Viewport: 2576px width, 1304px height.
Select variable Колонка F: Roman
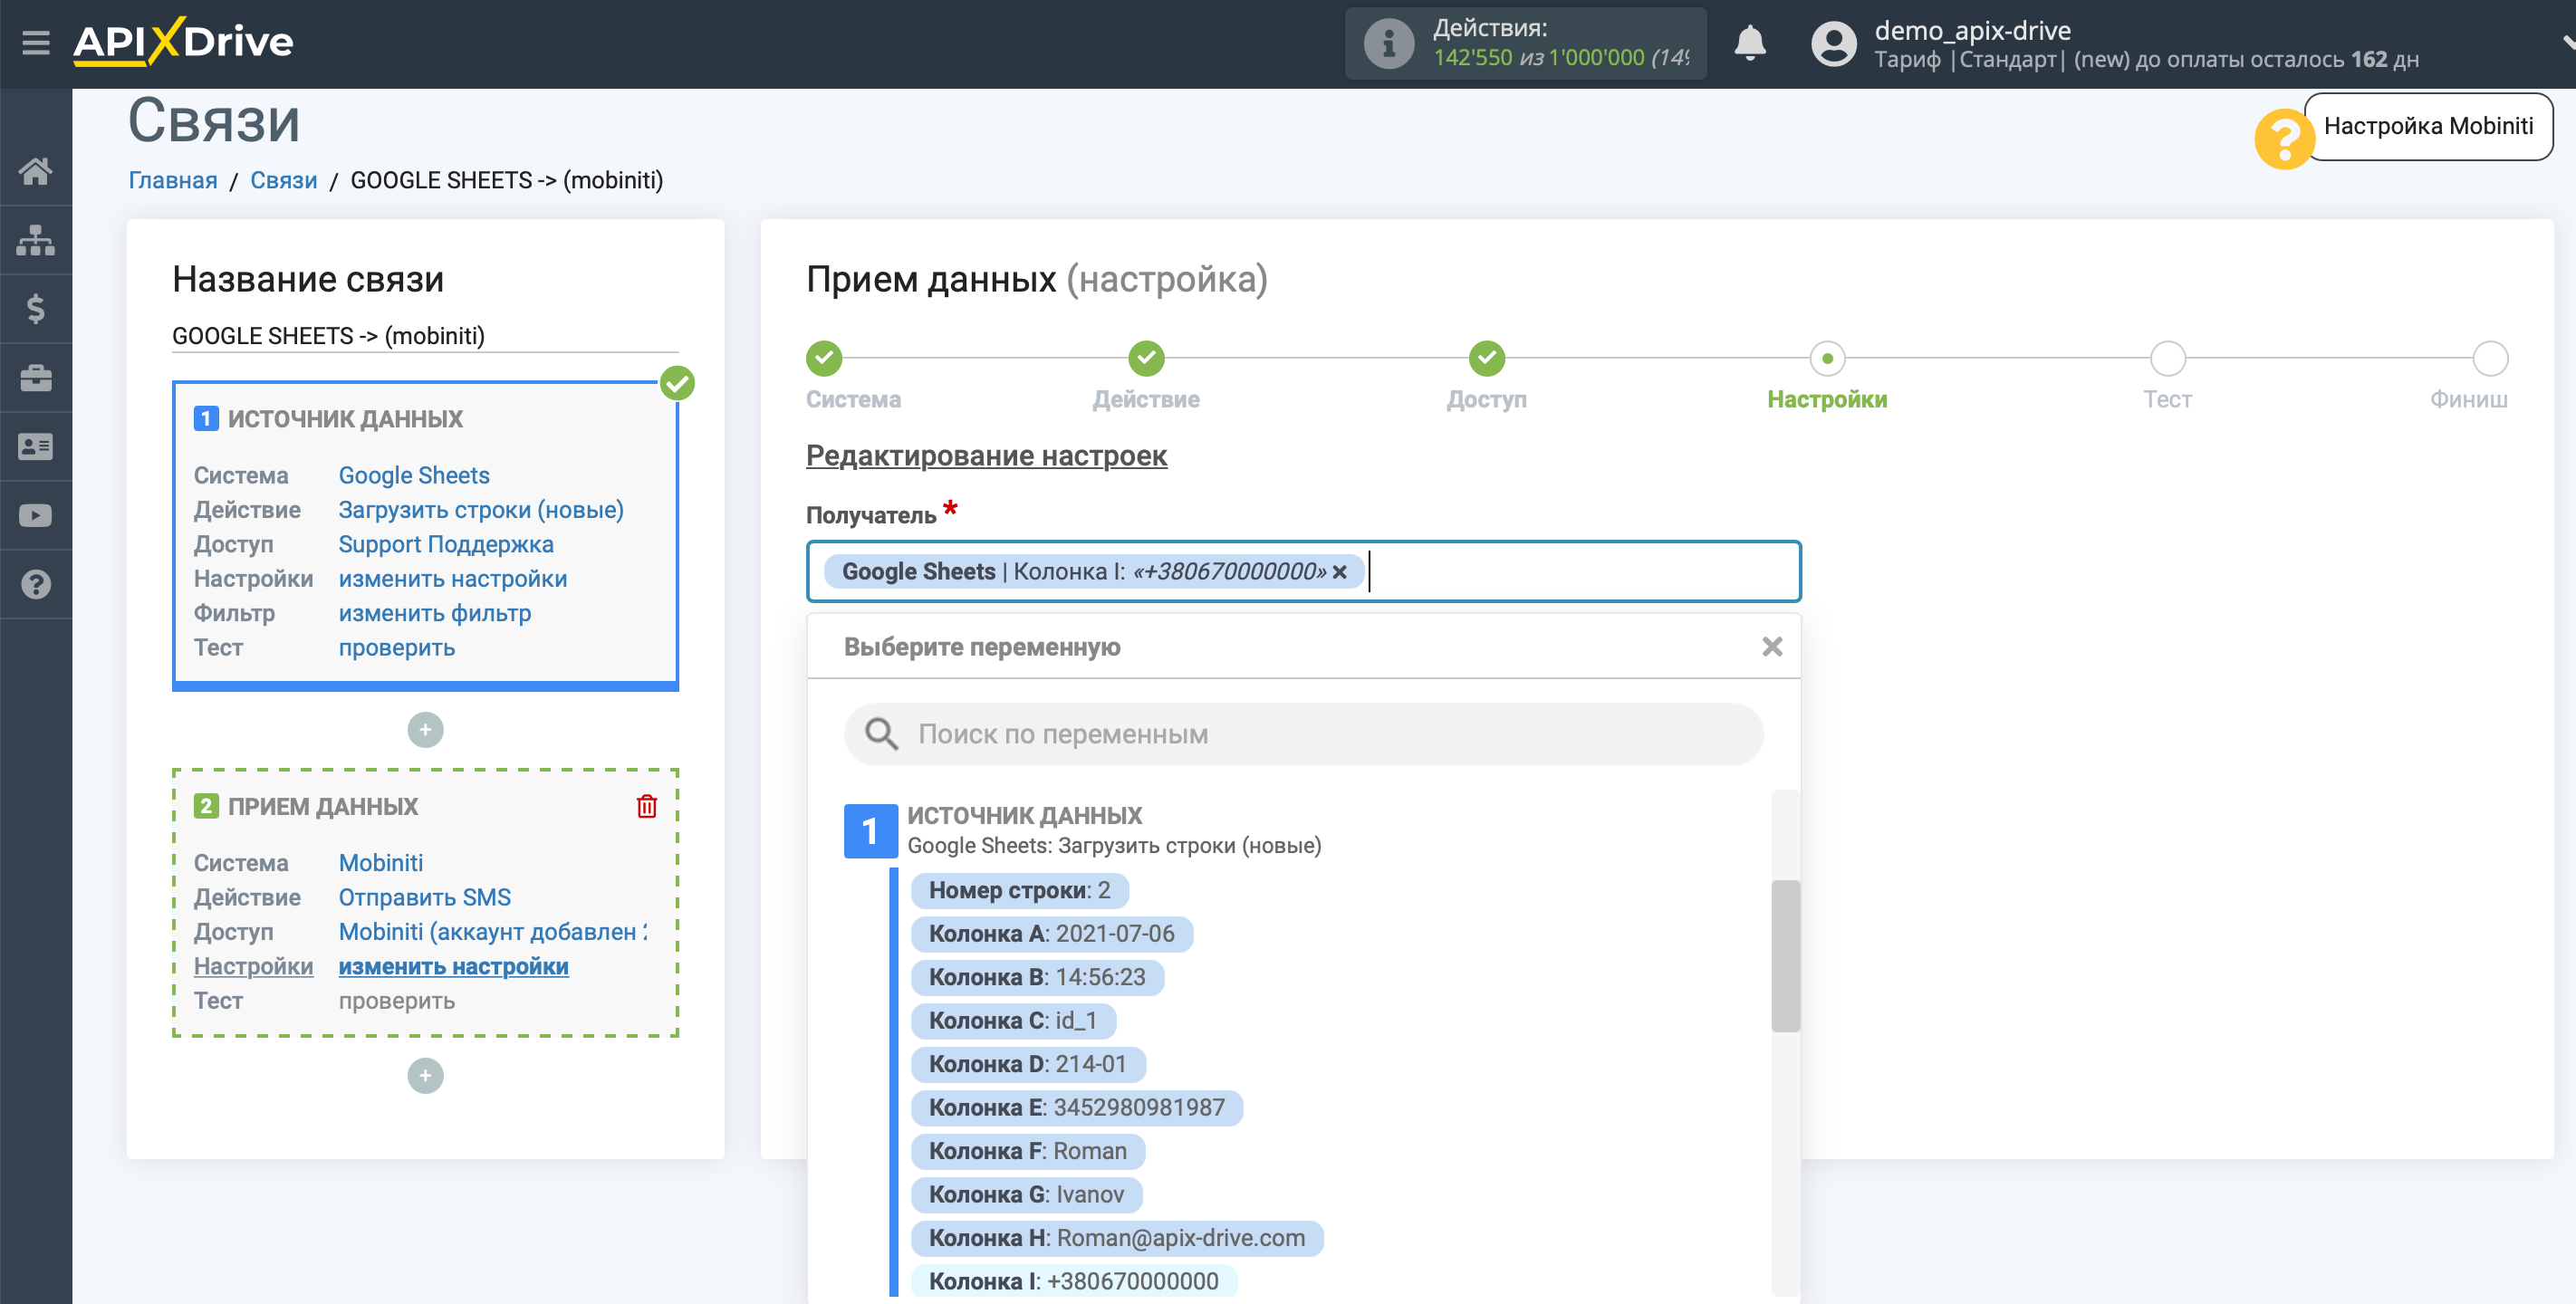1028,1151
